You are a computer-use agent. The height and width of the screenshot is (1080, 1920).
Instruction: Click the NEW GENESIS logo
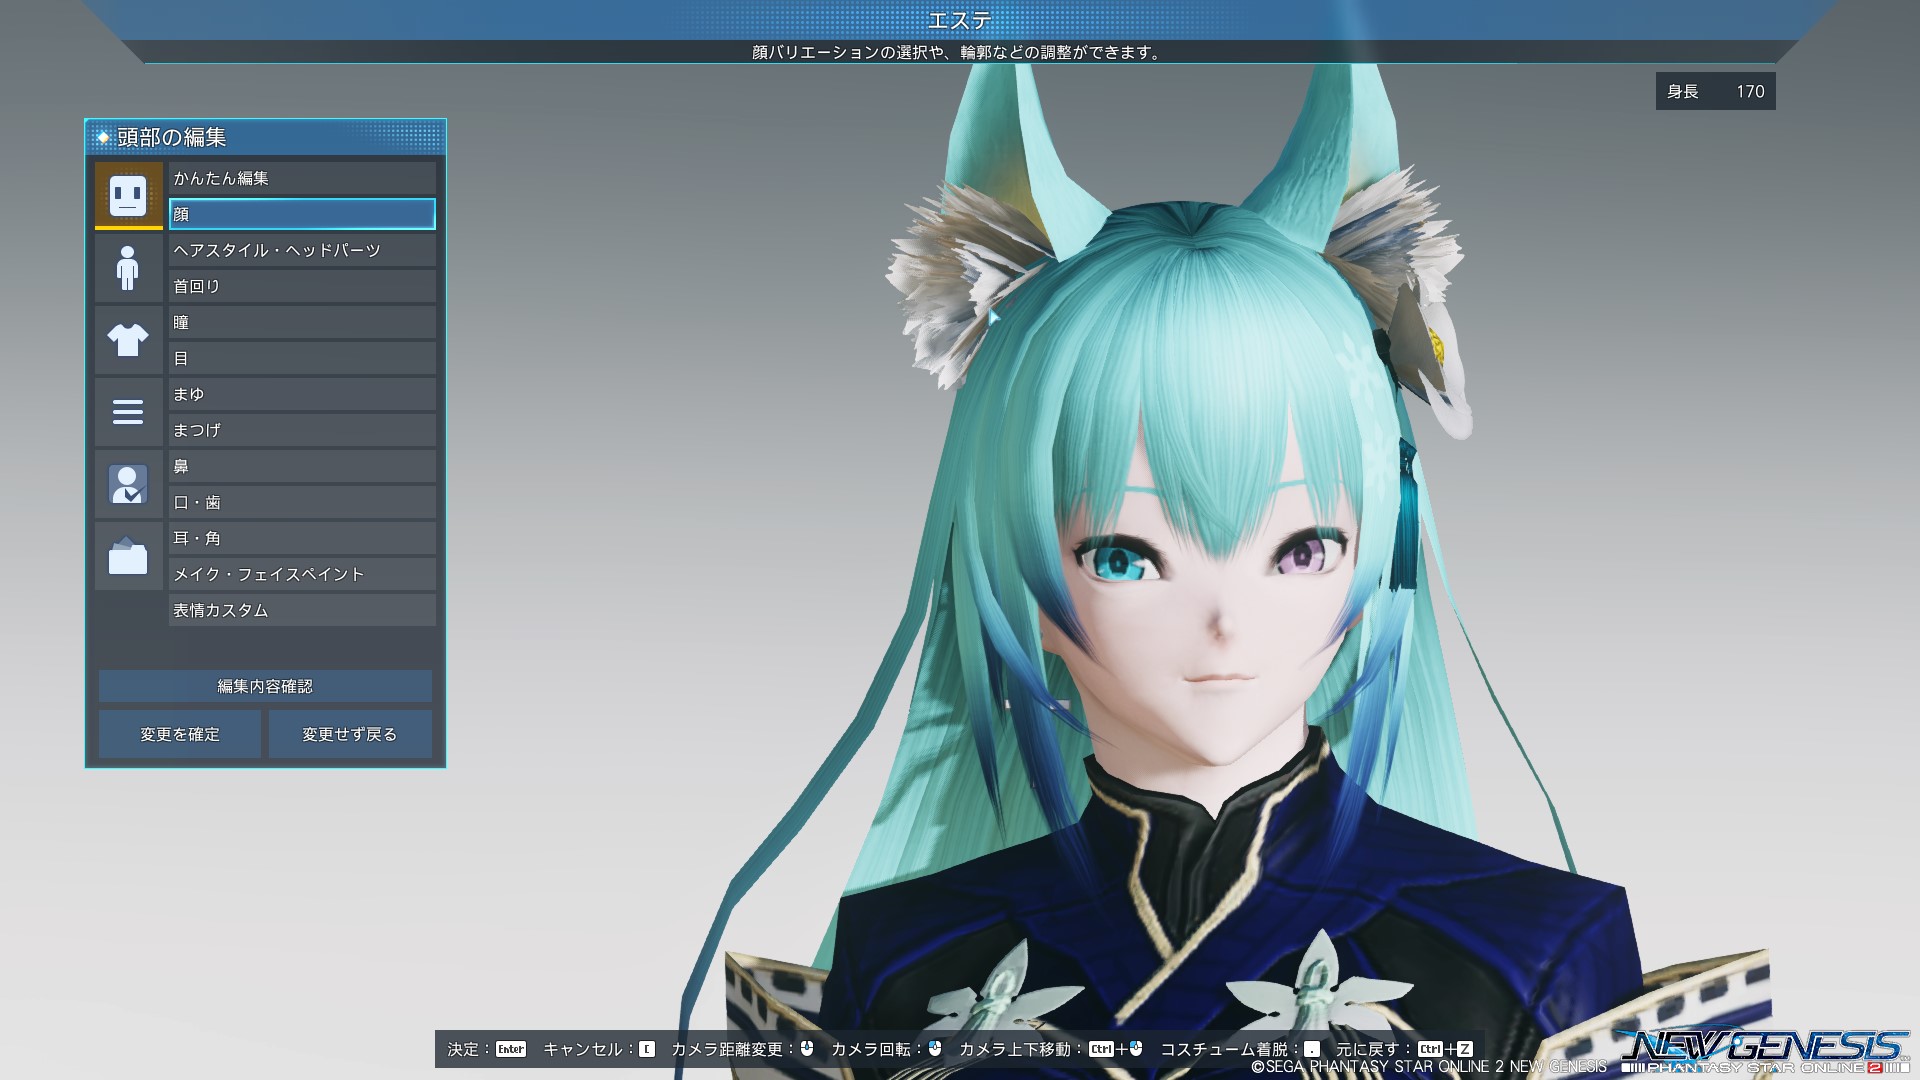[1764, 1048]
